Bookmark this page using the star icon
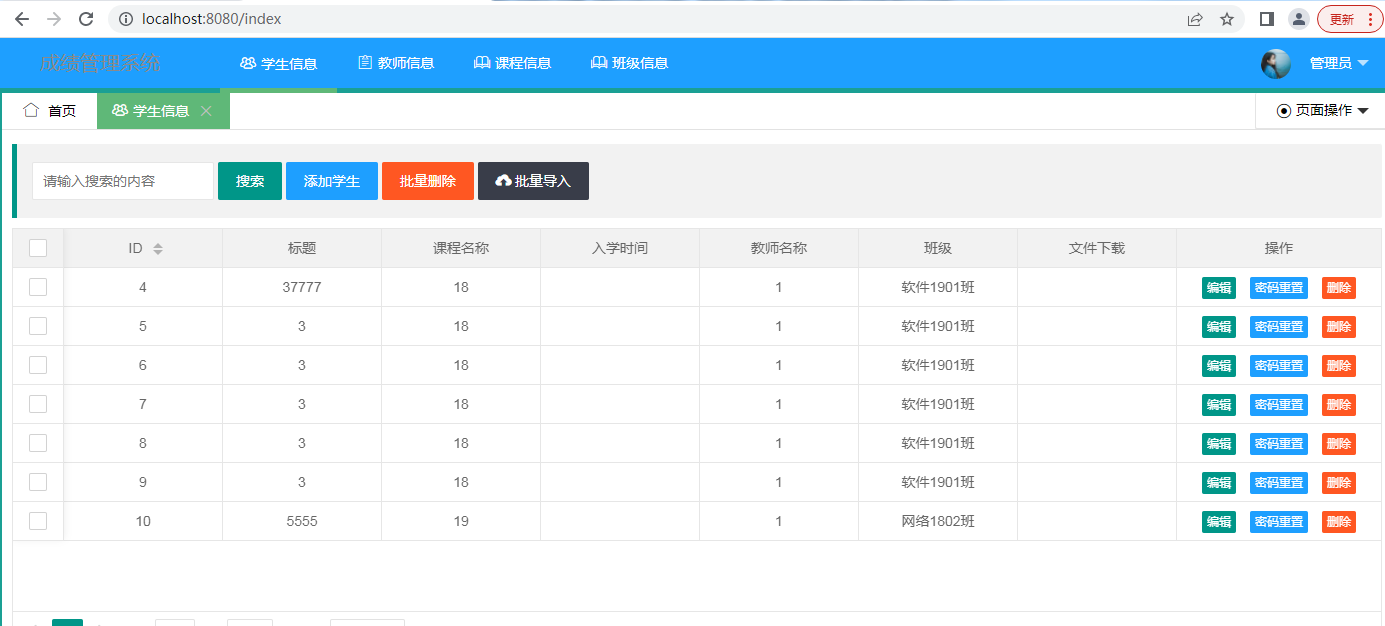 1227,19
